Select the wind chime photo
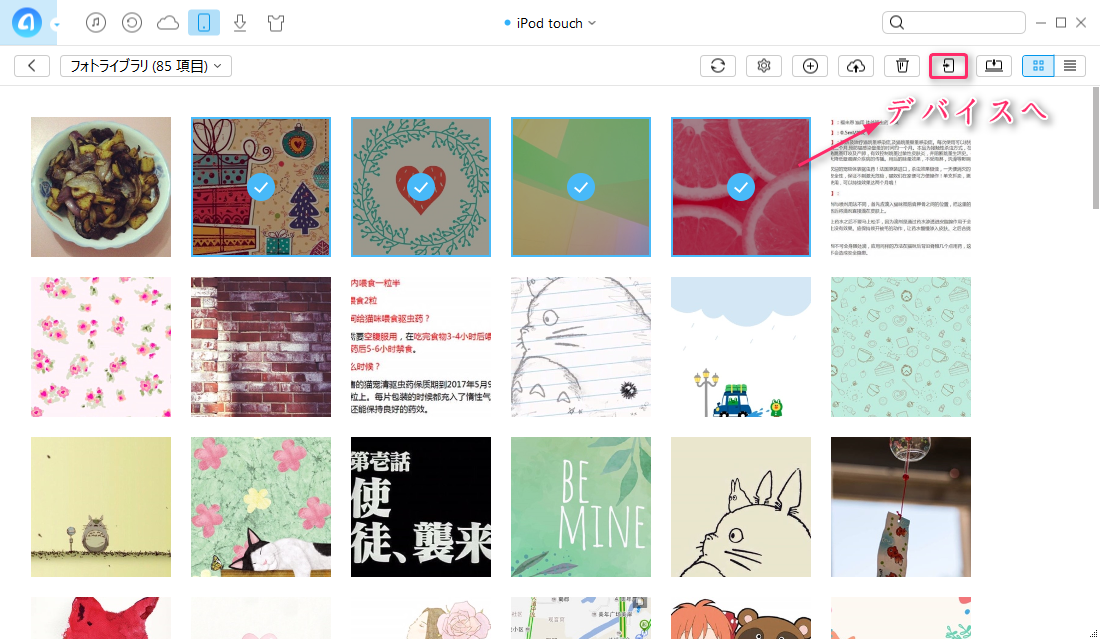Viewport: 1100px width, 640px height. (x=901, y=507)
